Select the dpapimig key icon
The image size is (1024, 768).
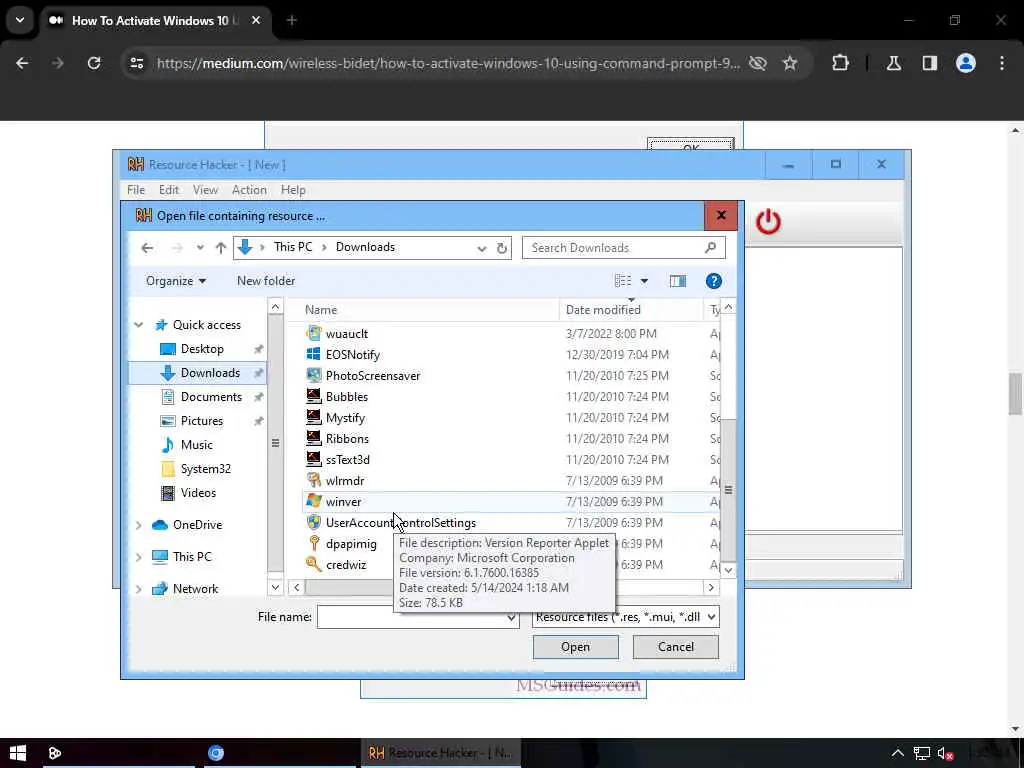pyautogui.click(x=314, y=543)
